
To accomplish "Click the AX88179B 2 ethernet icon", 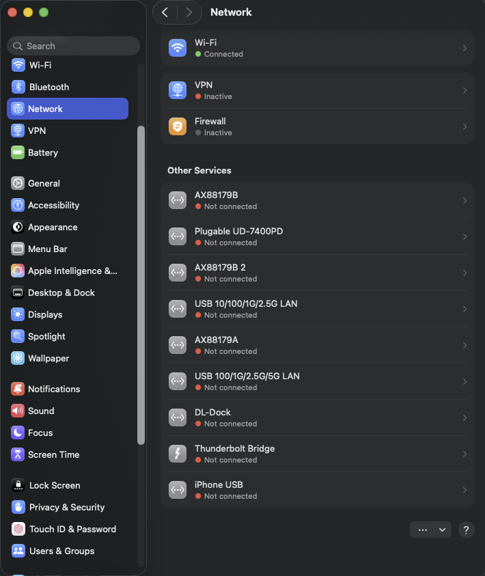I will 177,273.
